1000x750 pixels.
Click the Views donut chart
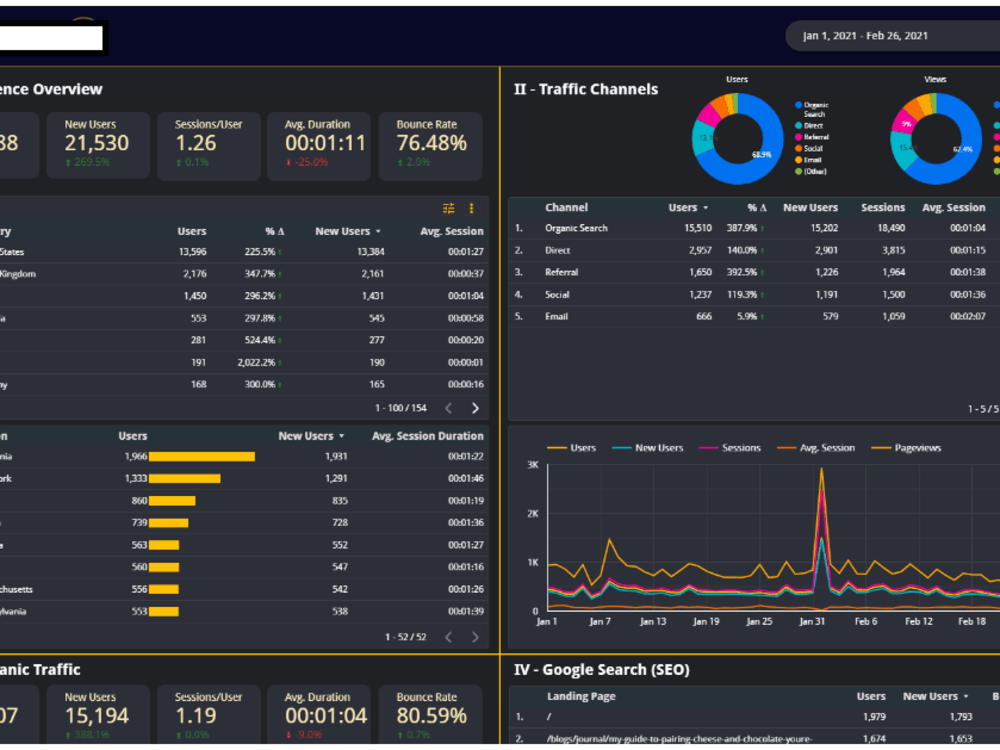pos(936,138)
